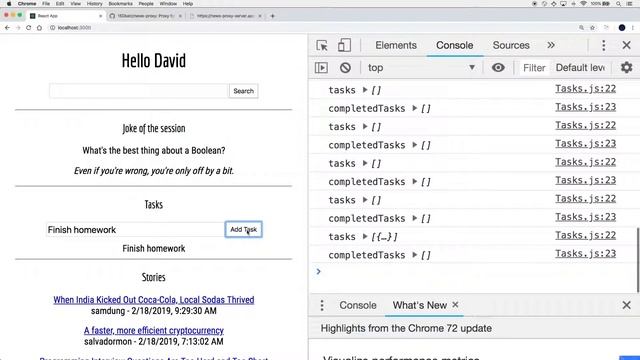Bookmark the page with the star icon
Viewport: 640px width, 360px height.
[593, 28]
